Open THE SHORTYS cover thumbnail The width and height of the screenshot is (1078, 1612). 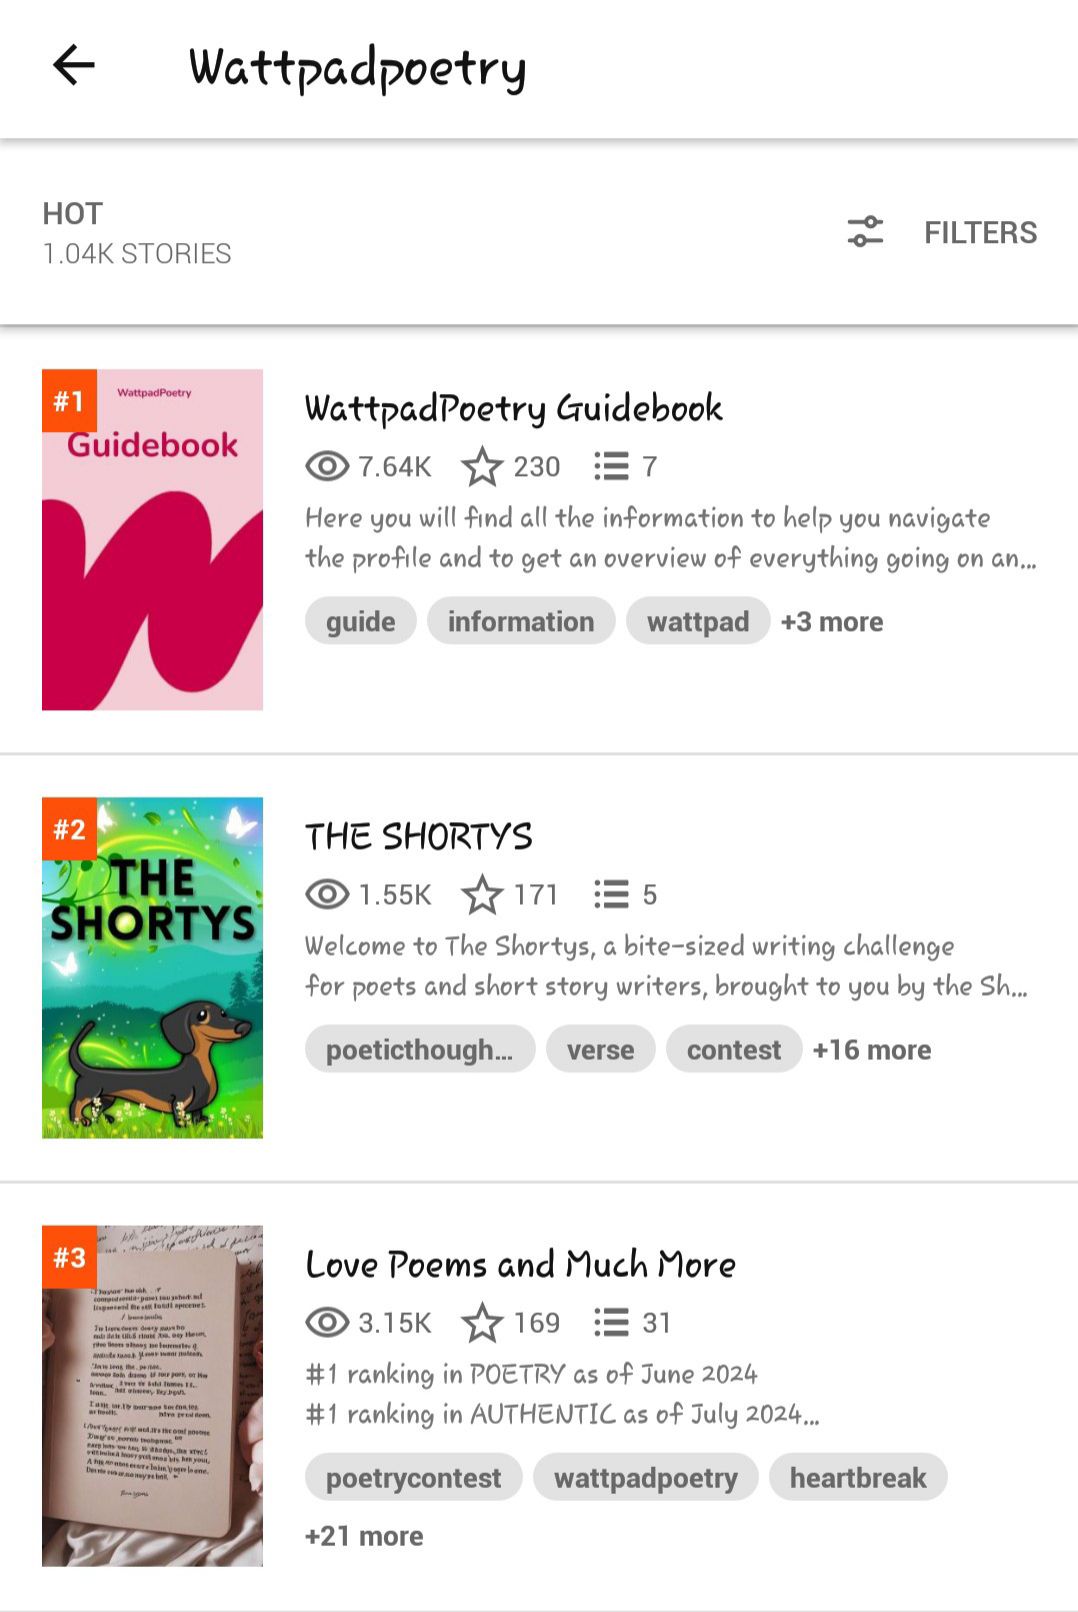tap(152, 967)
